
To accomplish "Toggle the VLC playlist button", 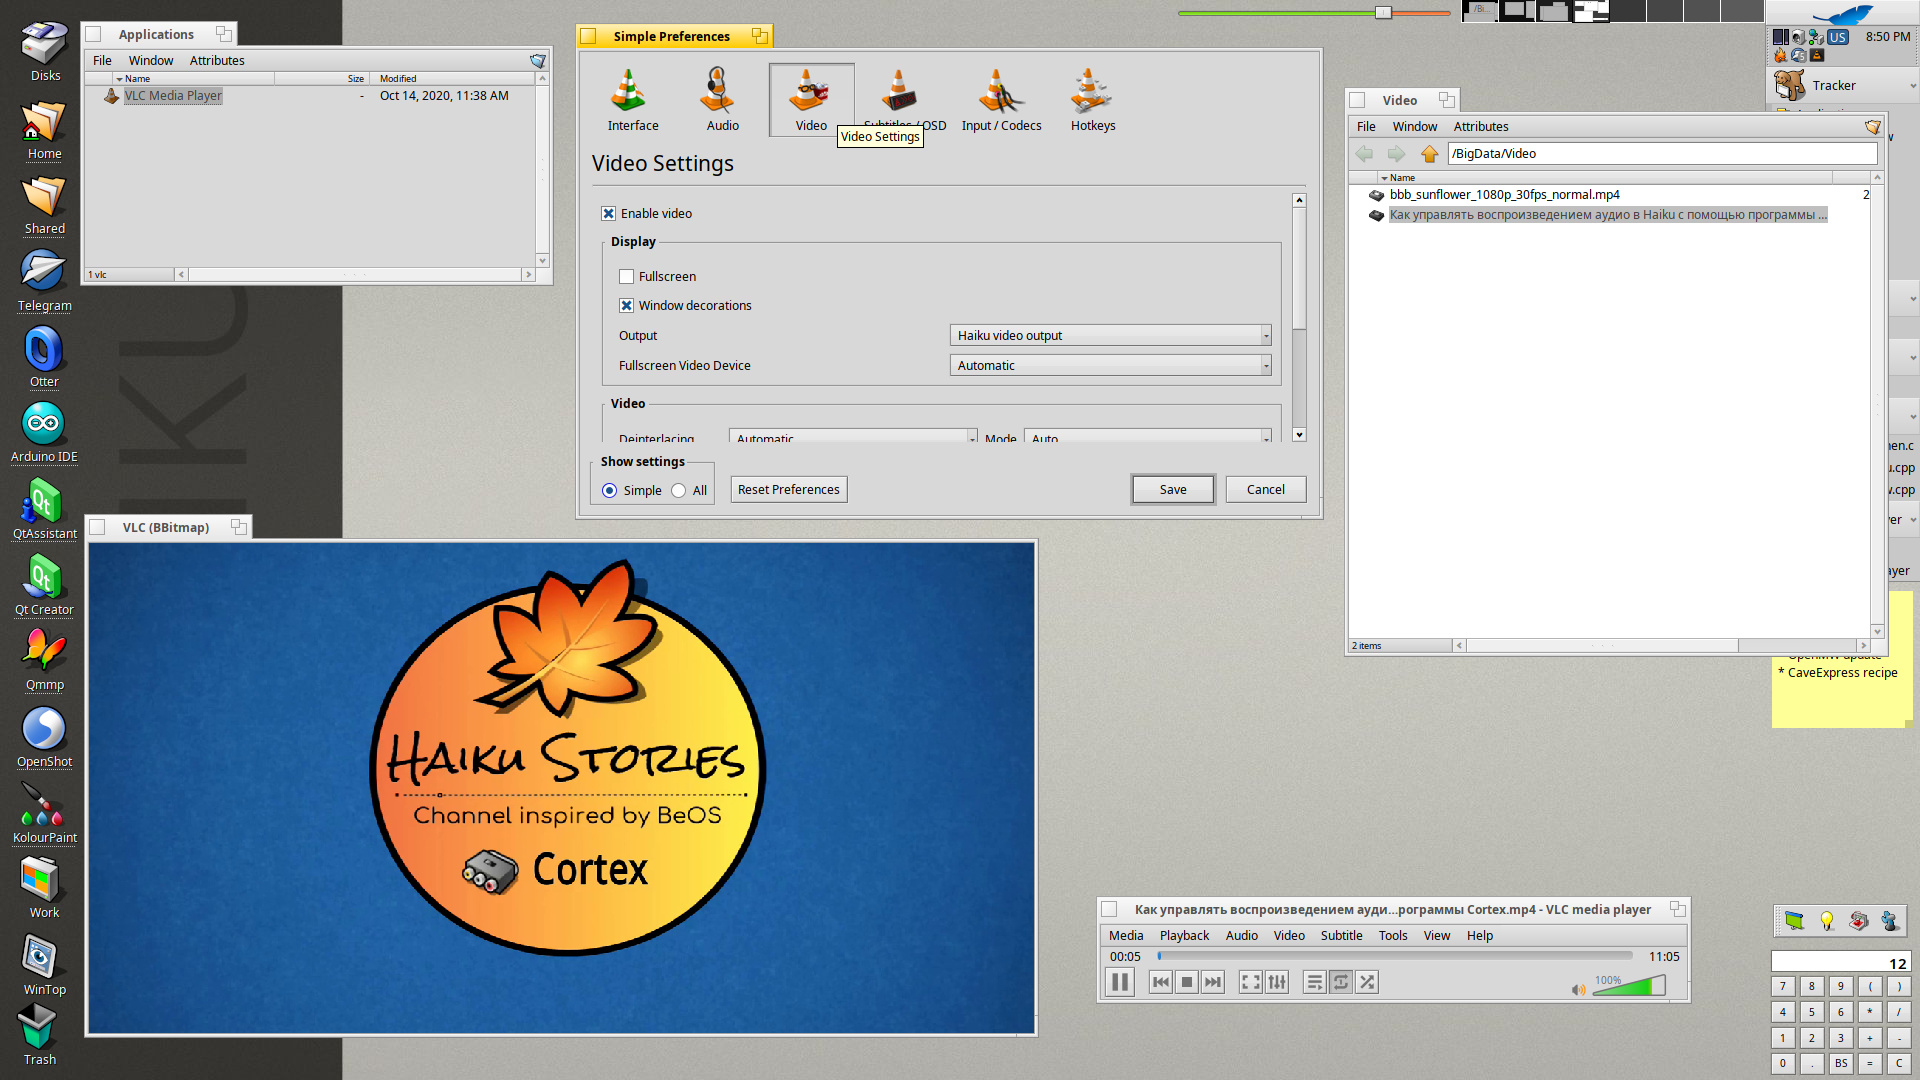I will click(x=1315, y=982).
